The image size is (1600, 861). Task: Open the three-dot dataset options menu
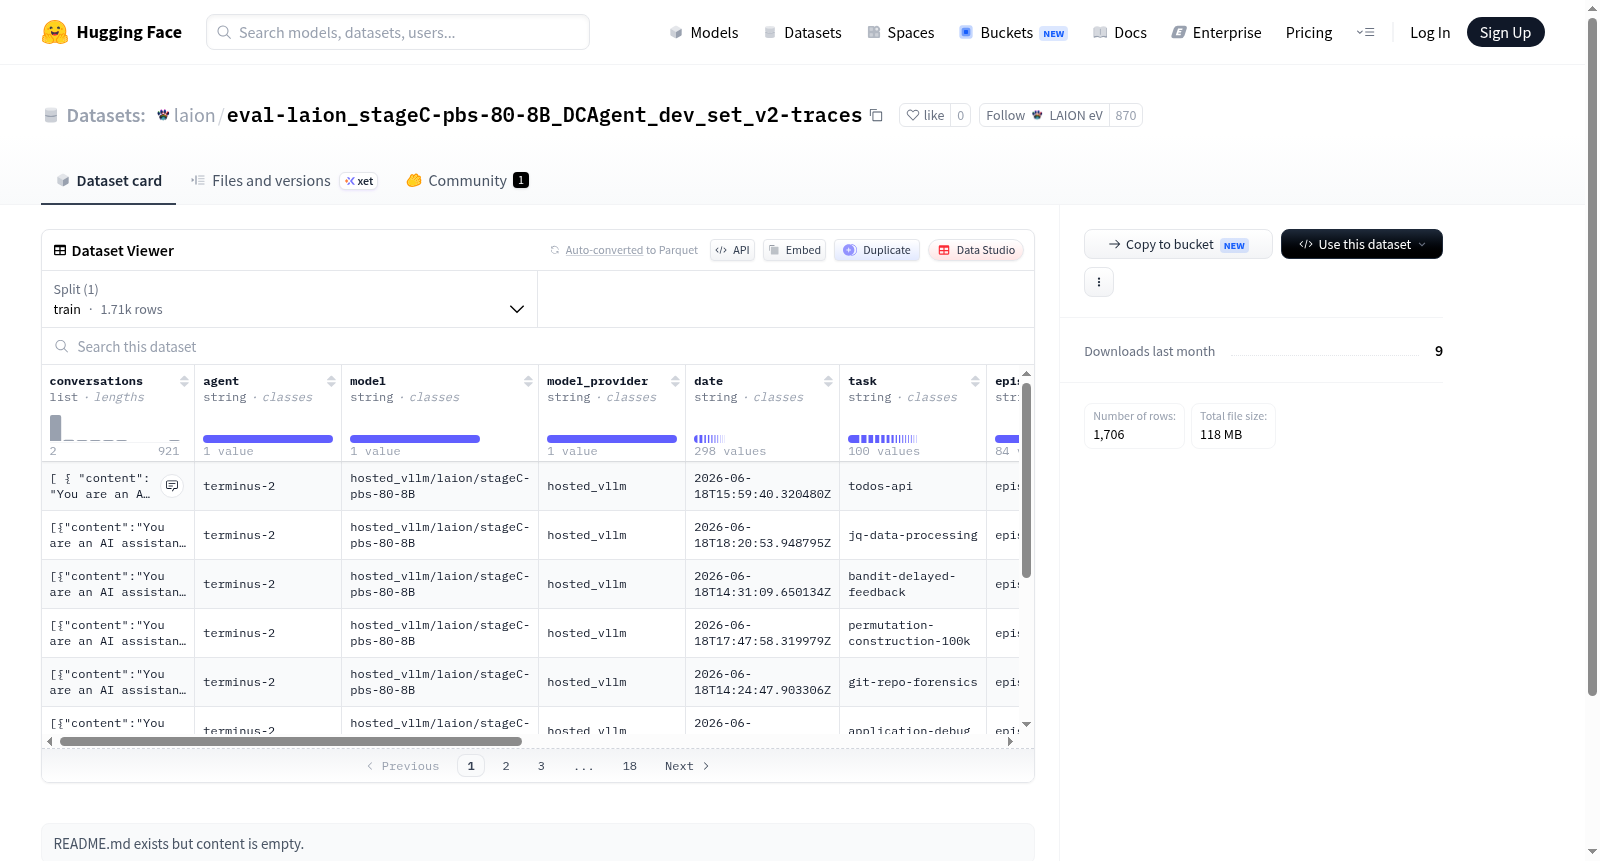(x=1099, y=282)
